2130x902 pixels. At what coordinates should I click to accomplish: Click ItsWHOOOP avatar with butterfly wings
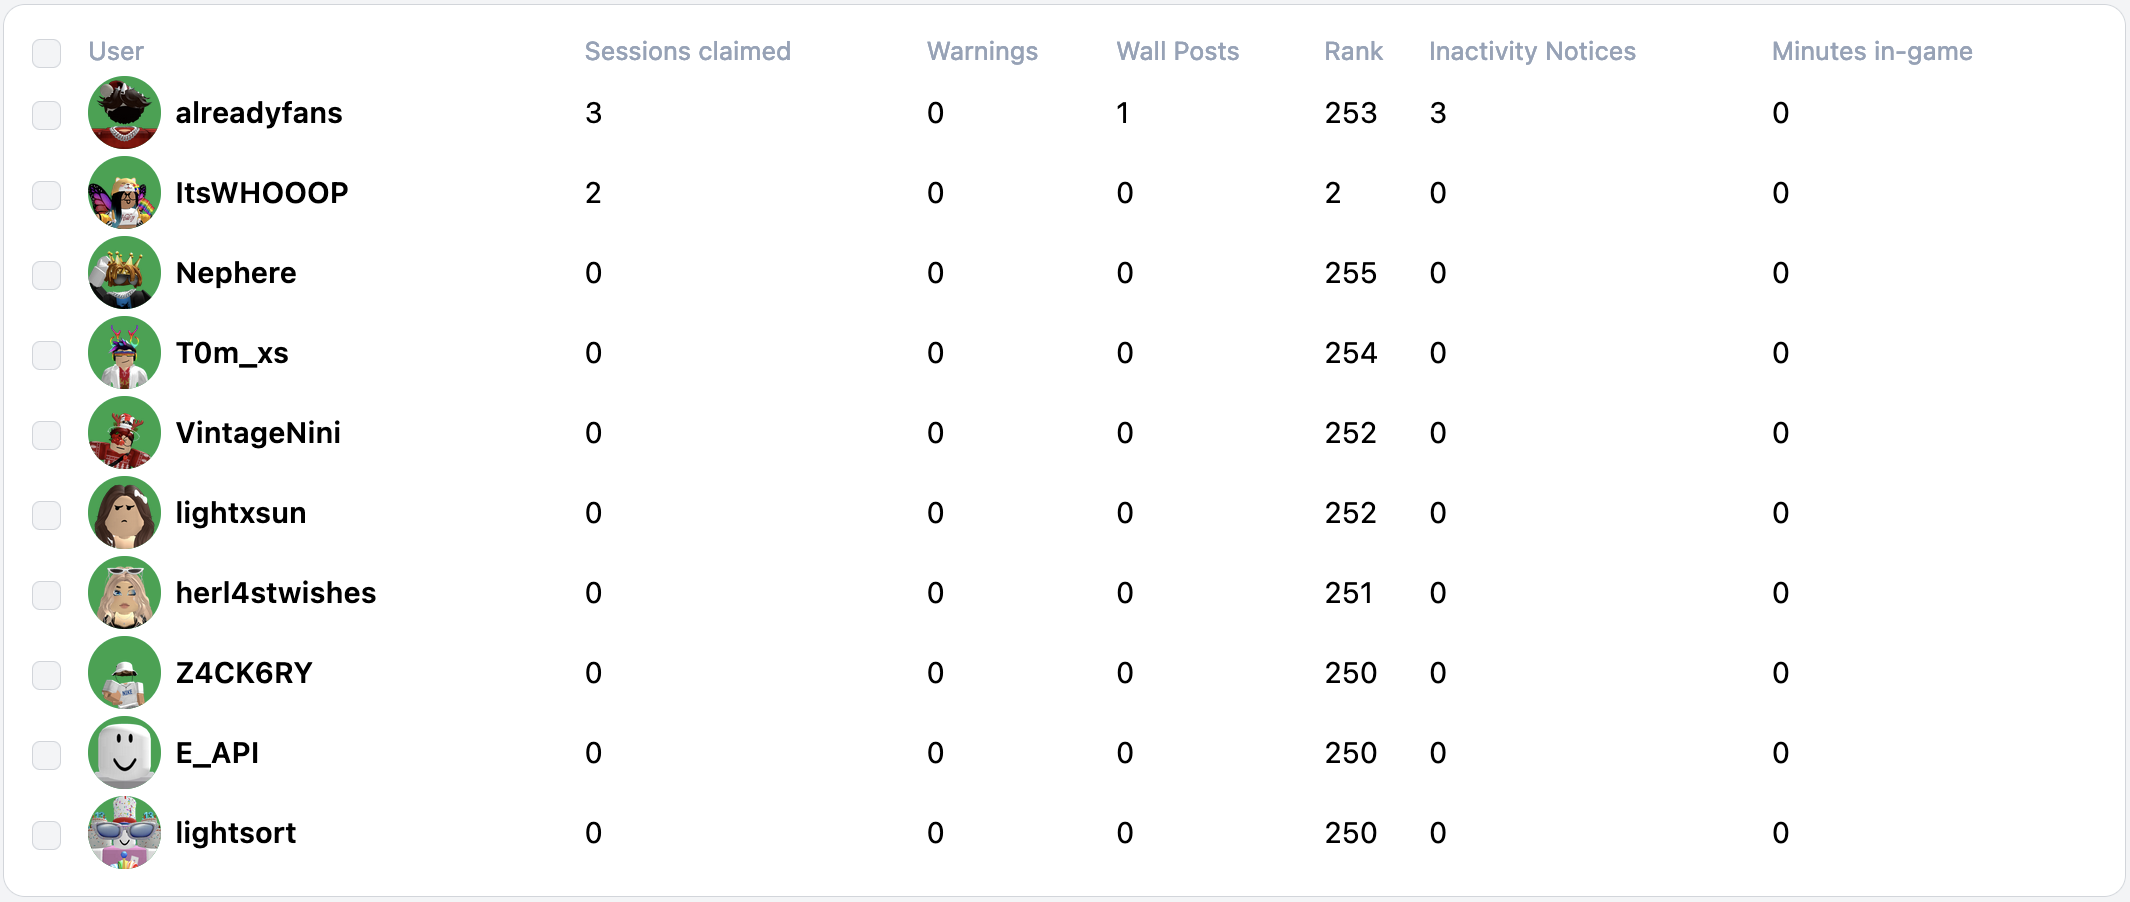124,193
